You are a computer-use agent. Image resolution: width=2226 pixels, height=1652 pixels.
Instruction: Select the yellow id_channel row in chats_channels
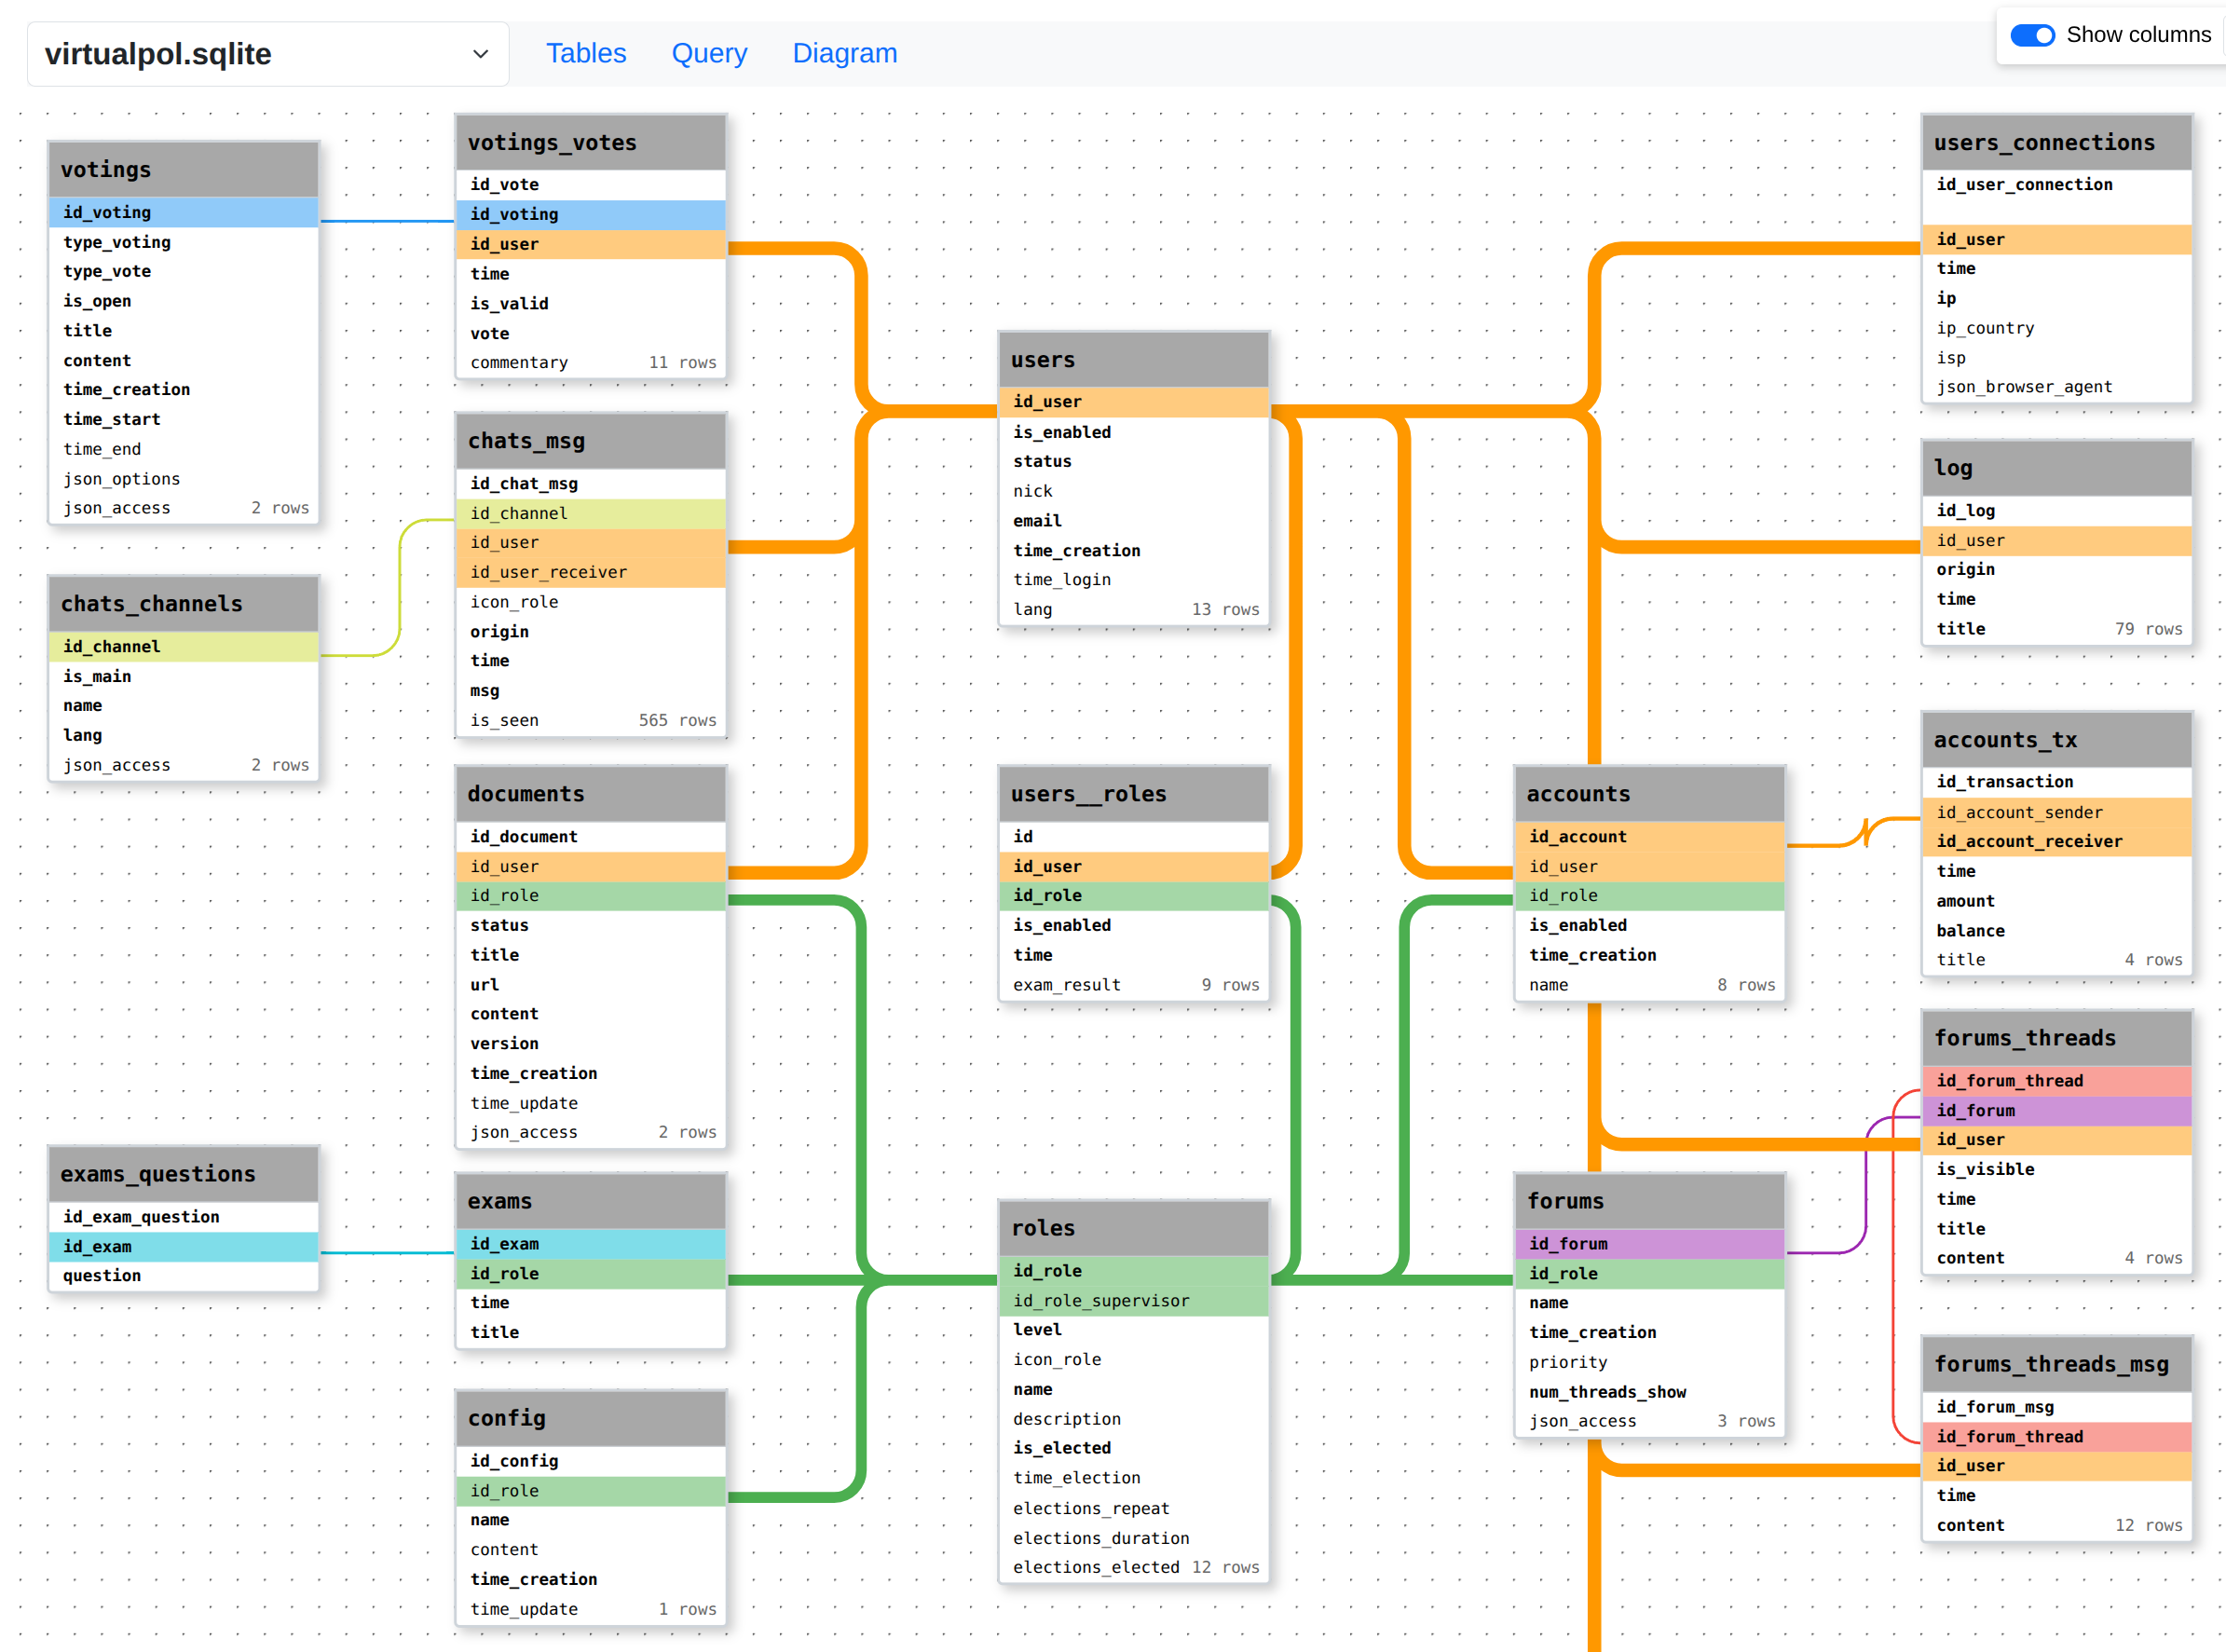[x=183, y=647]
